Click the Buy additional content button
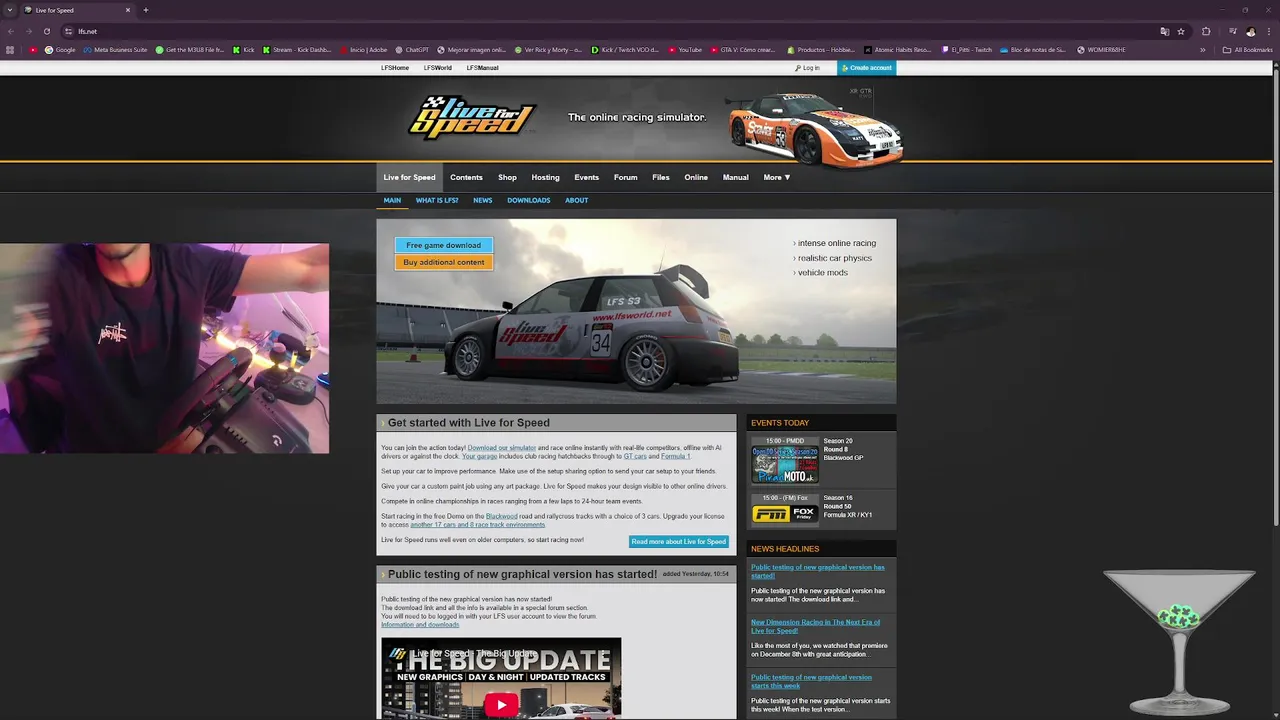The height and width of the screenshot is (720, 1280). 443,262
